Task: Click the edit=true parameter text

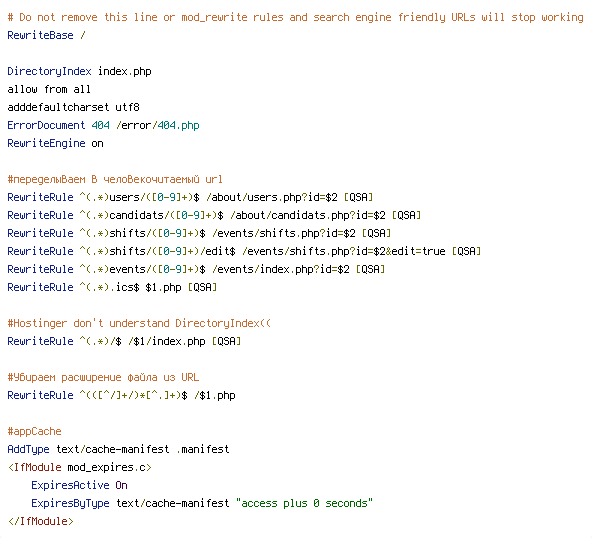Action: click(418, 251)
